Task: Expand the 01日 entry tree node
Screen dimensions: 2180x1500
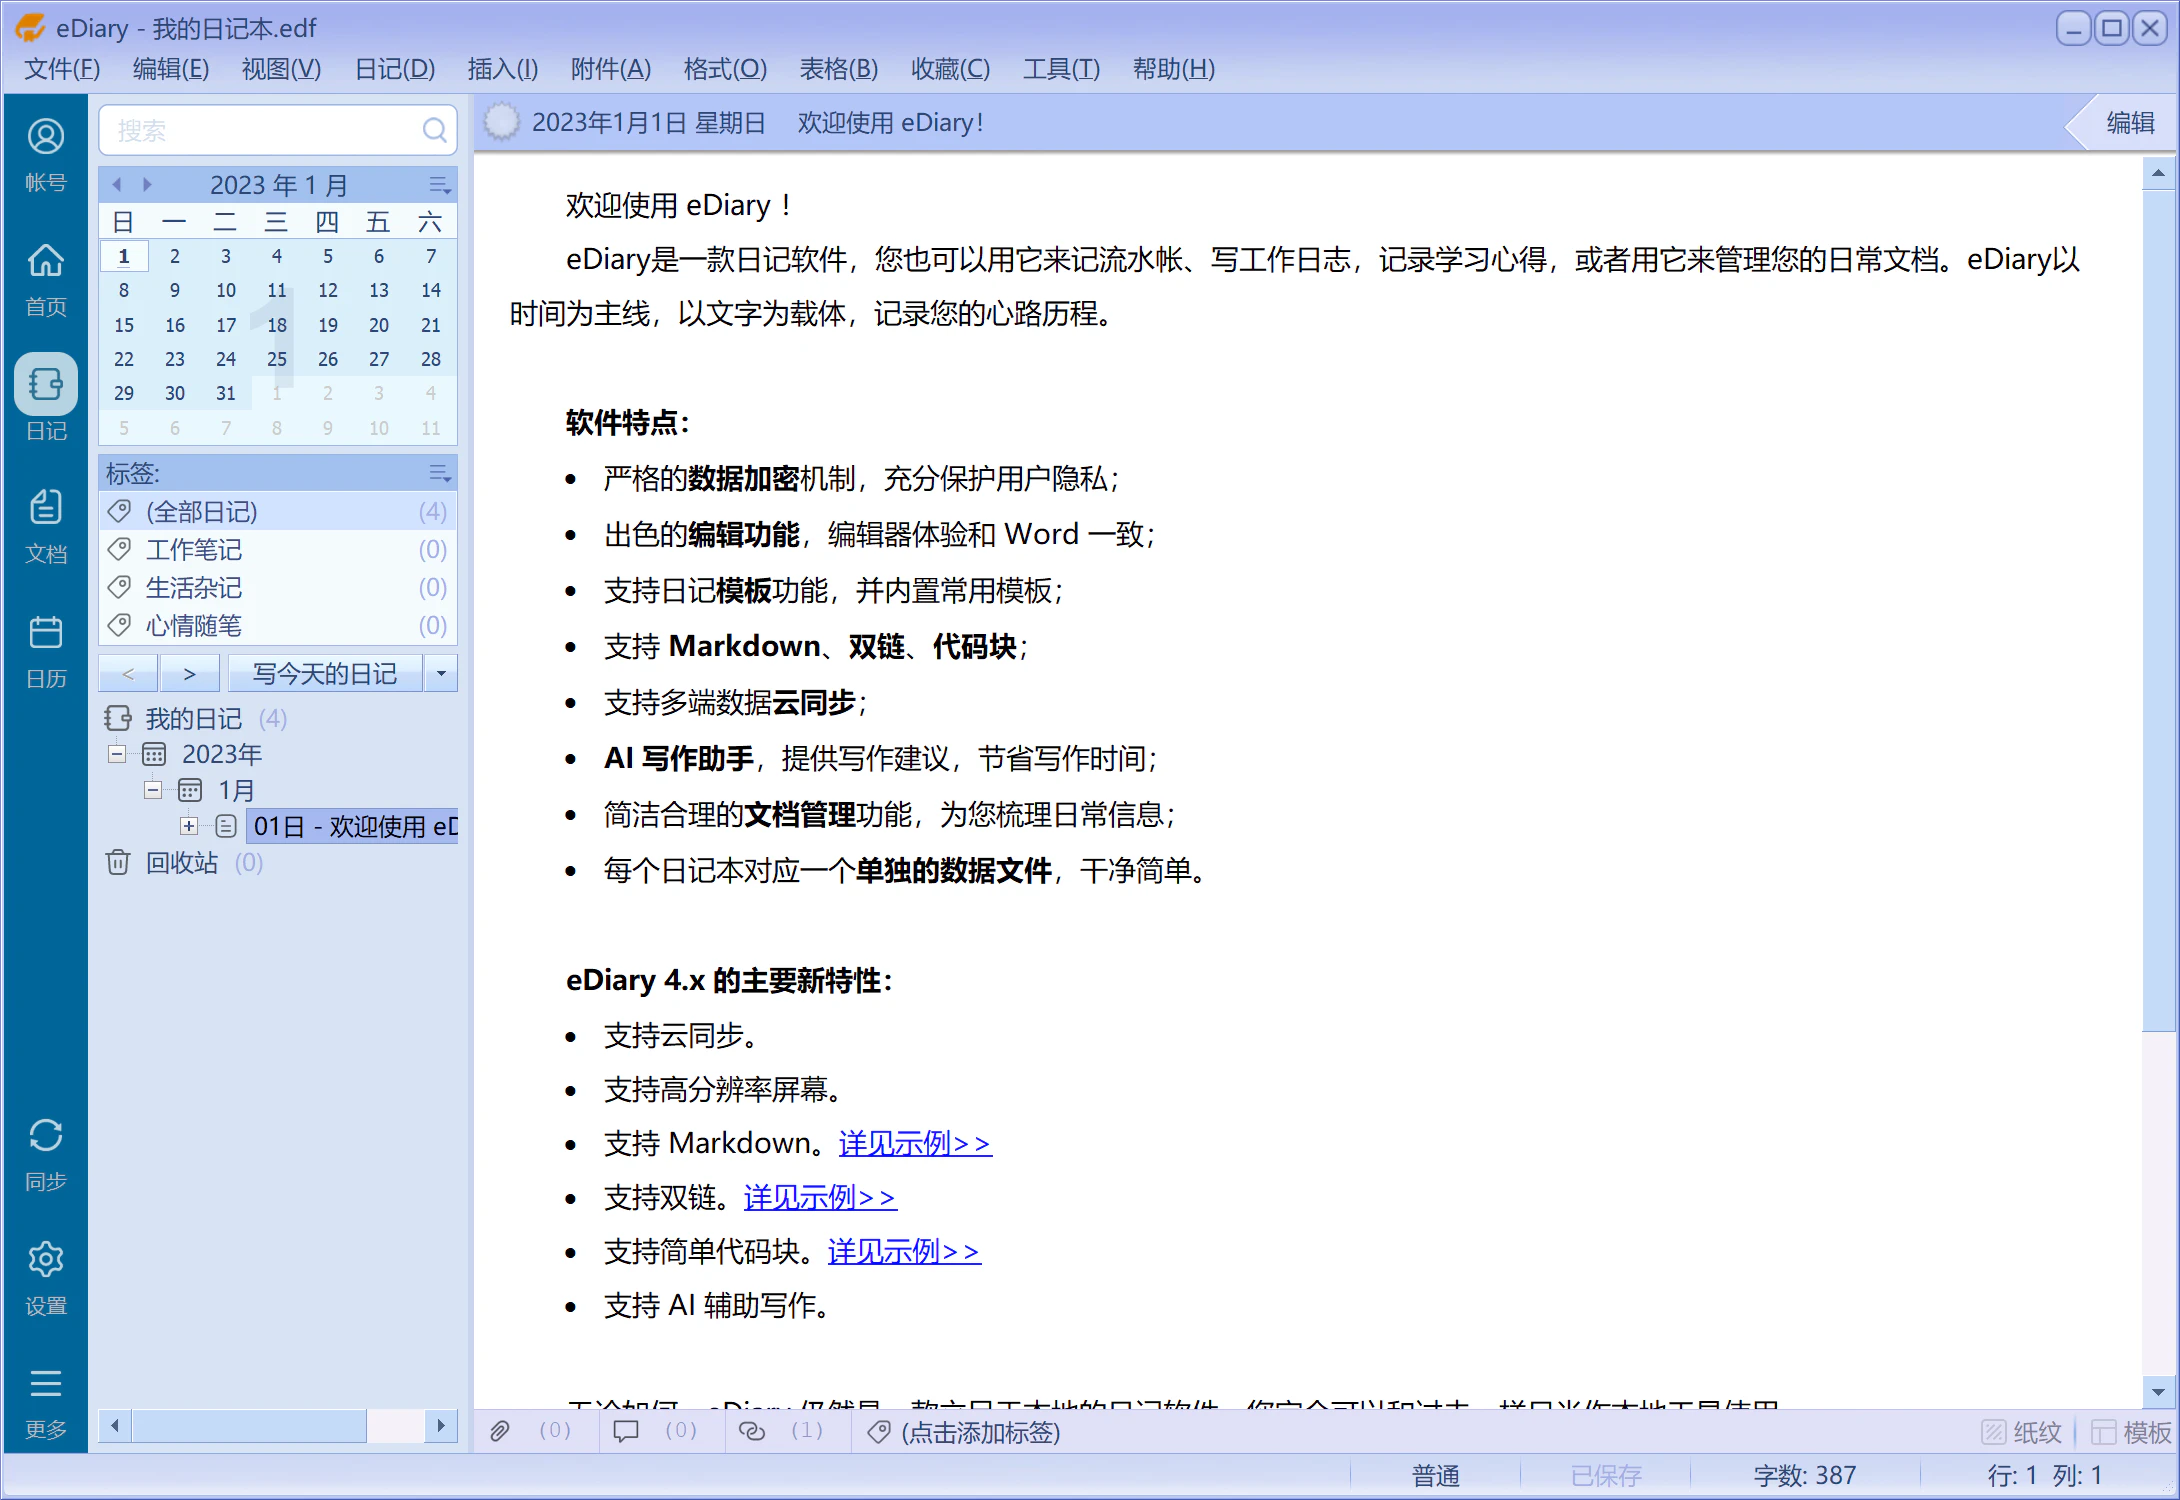Action: [x=189, y=826]
